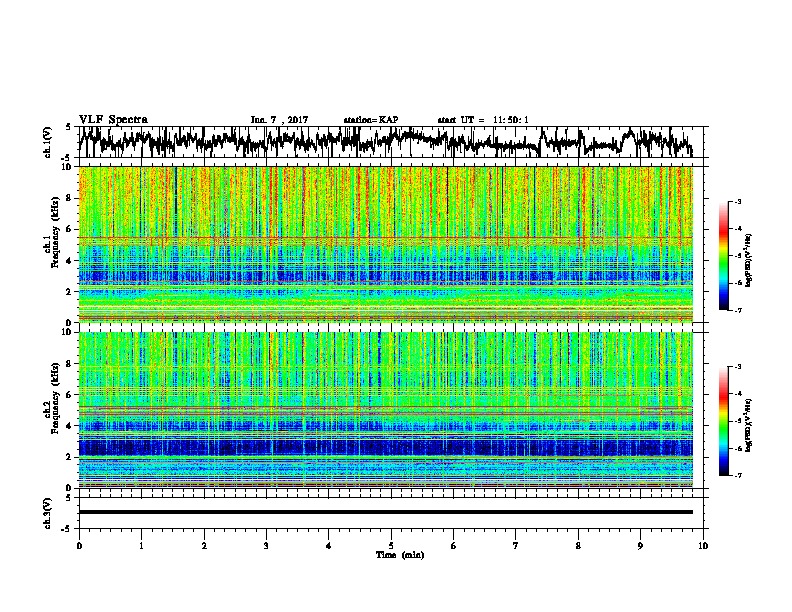This screenshot has height=612, width=792.
Task: Click the 8 minute tick label
Action: 578,545
